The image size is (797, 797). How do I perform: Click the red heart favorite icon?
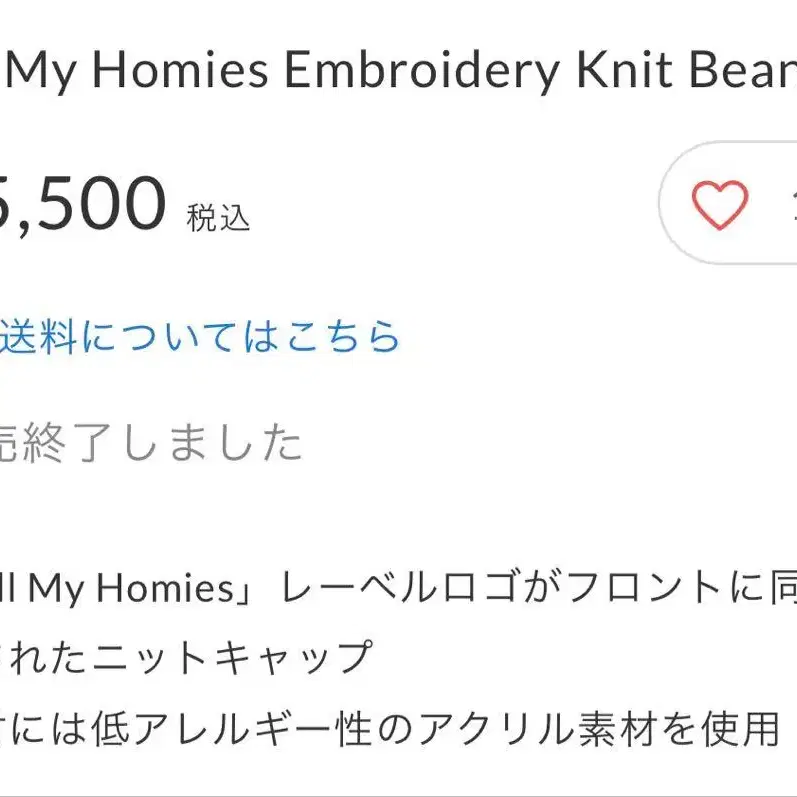point(719,205)
